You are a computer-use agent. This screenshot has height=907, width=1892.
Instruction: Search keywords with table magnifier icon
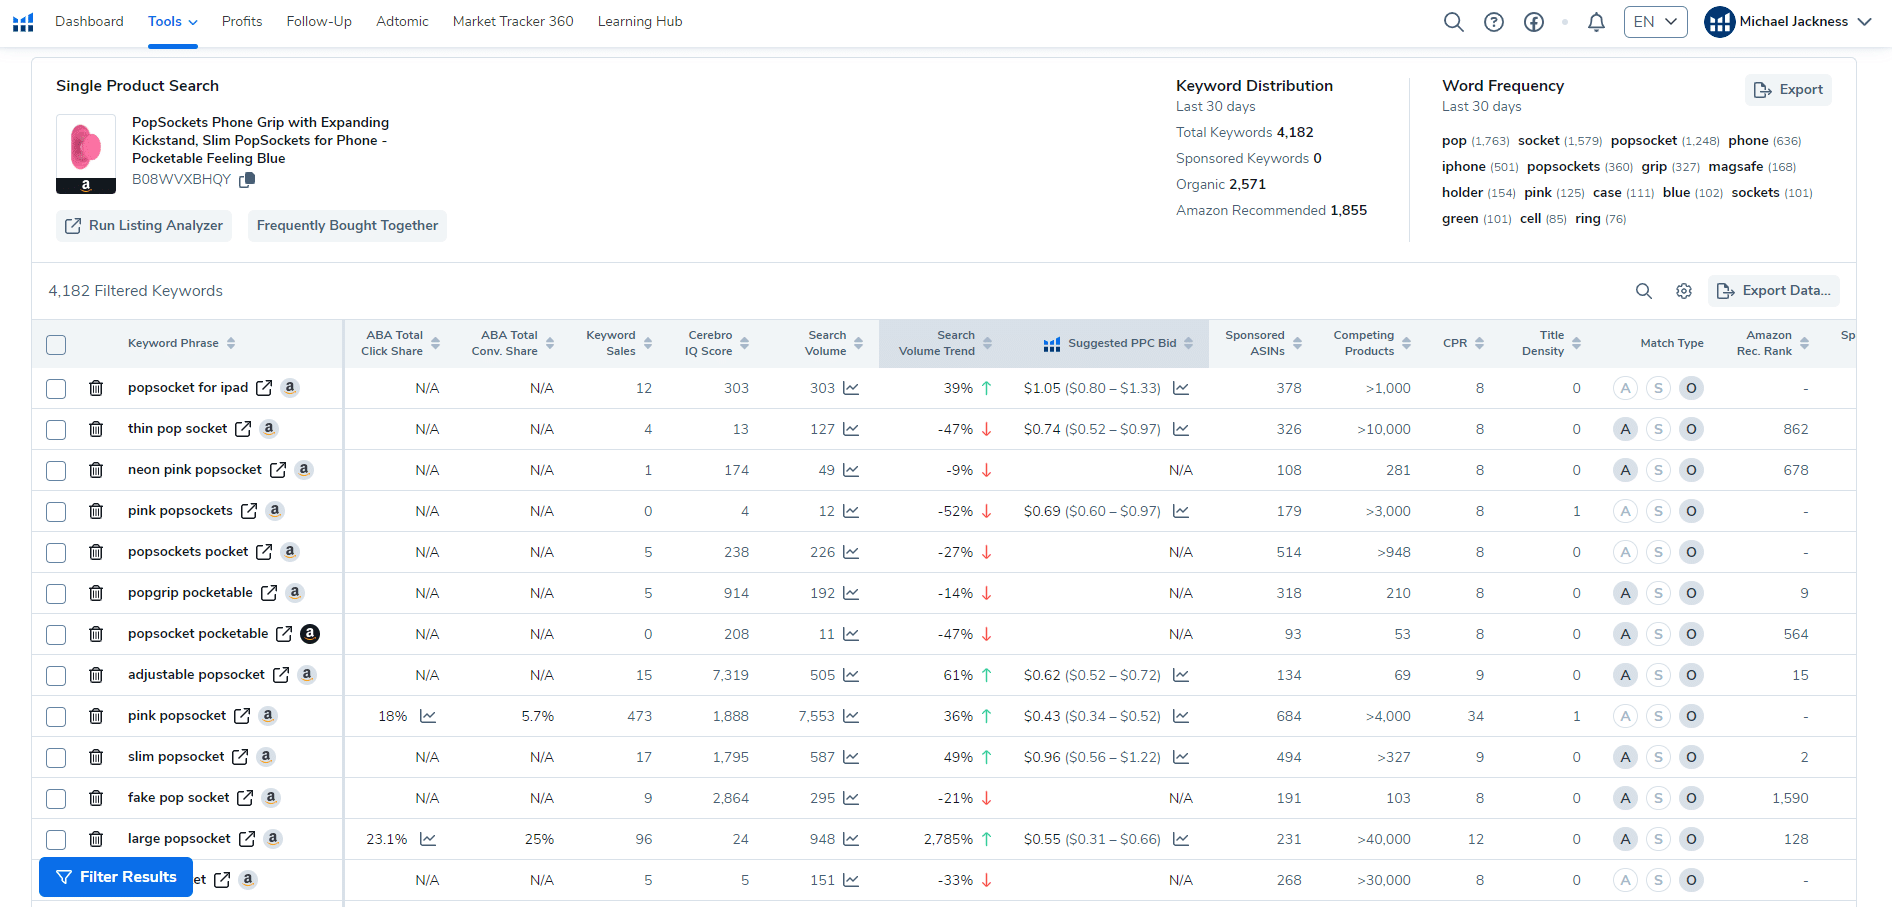tap(1644, 291)
